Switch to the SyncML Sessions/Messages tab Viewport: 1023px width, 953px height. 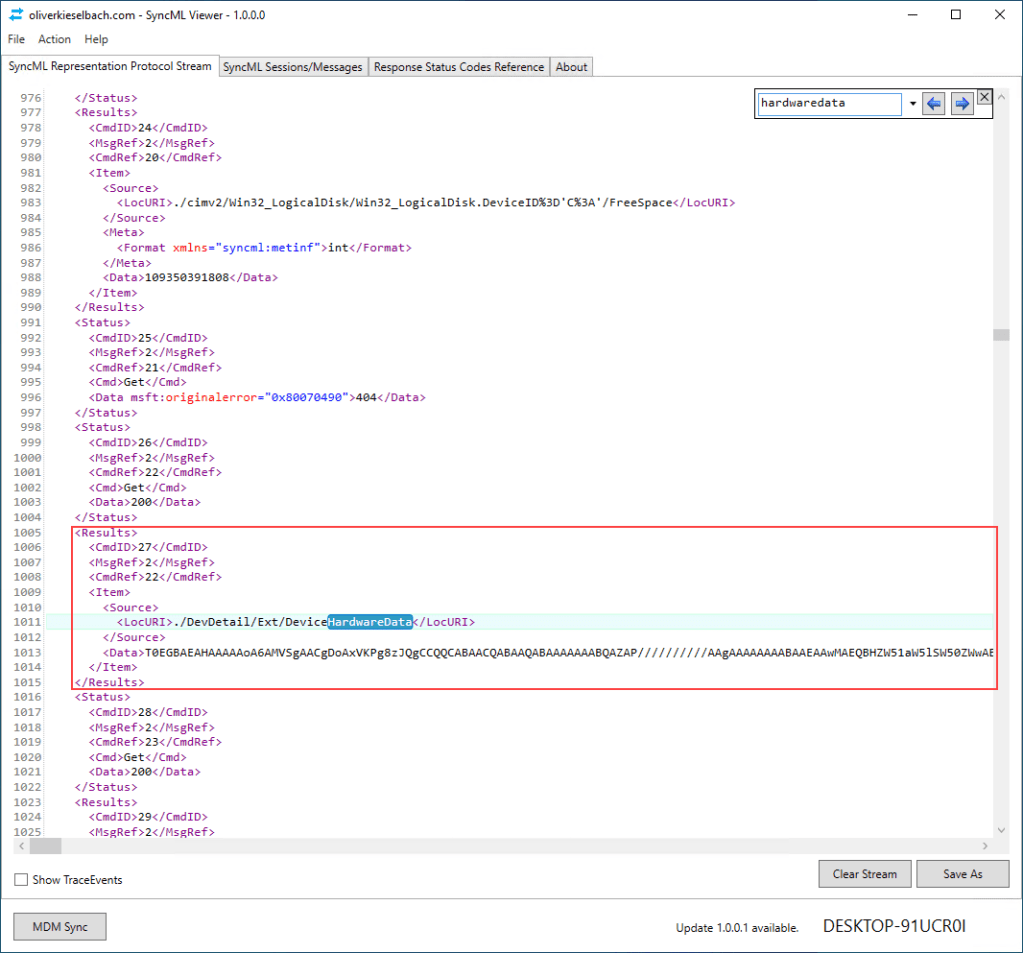(x=291, y=66)
